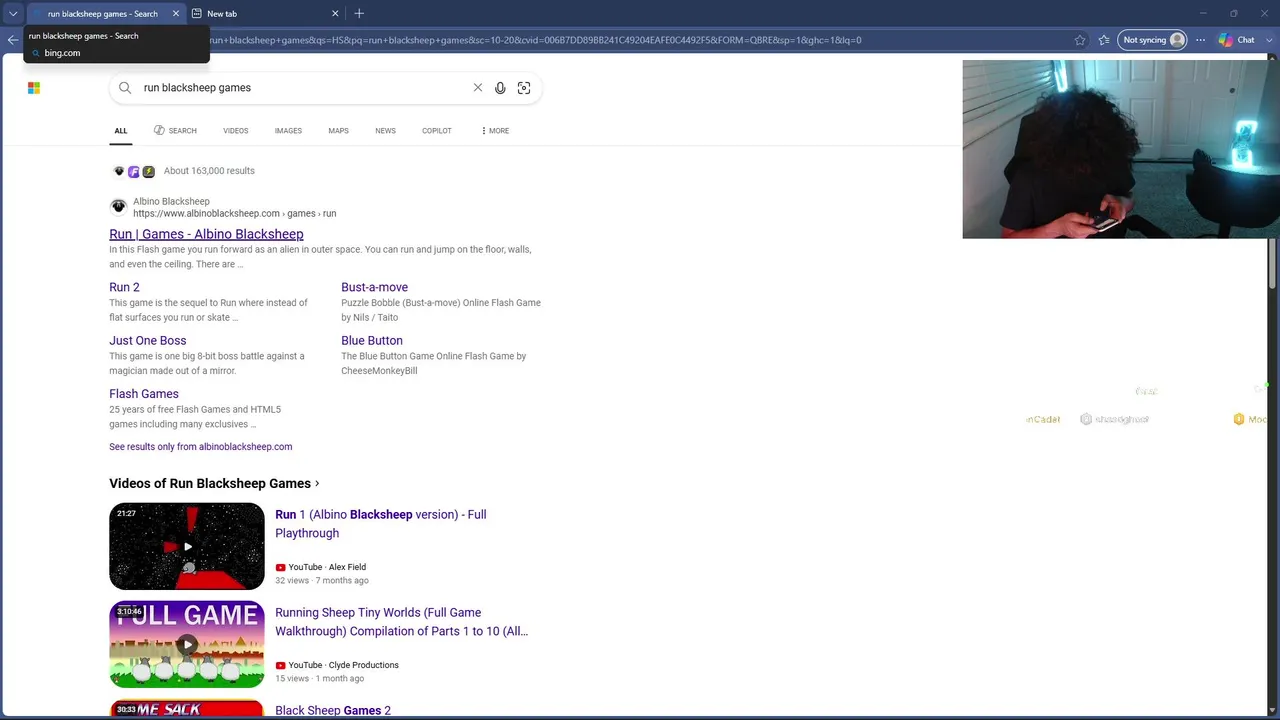Open the 'Run | Games - Albino Blacksheep' result
The image size is (1280, 720).
[206, 234]
